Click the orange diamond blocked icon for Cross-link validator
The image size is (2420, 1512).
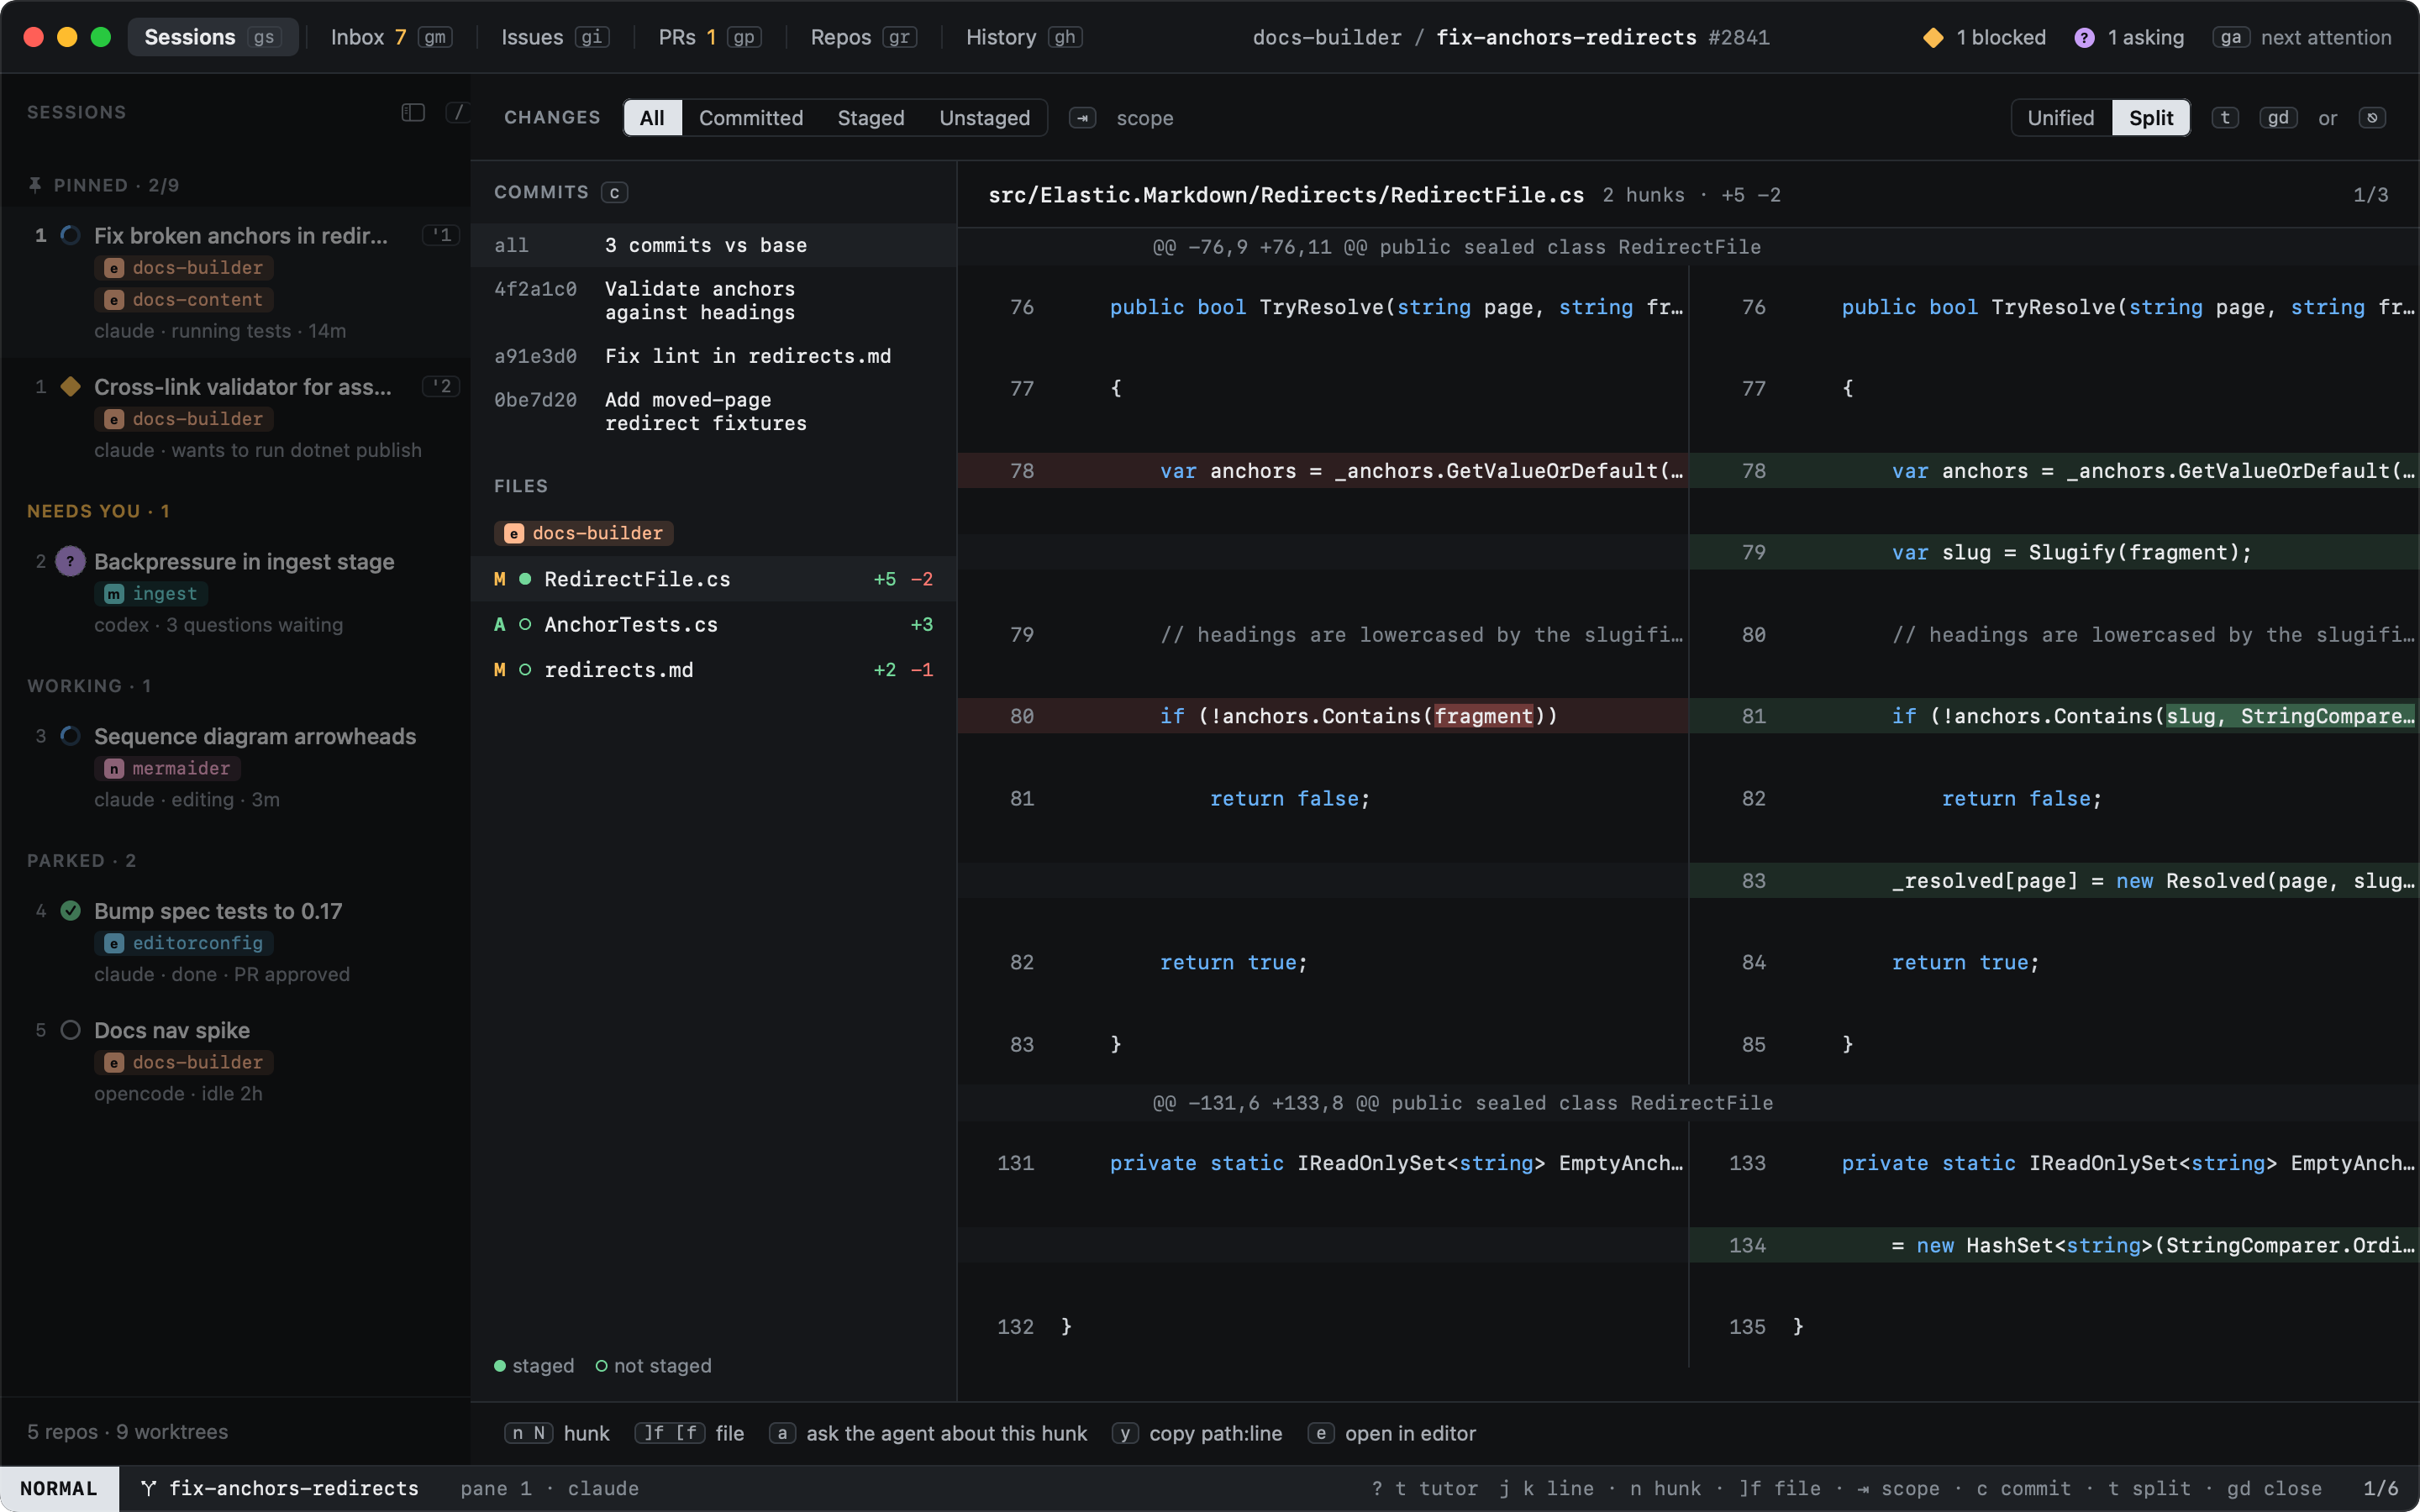click(70, 386)
